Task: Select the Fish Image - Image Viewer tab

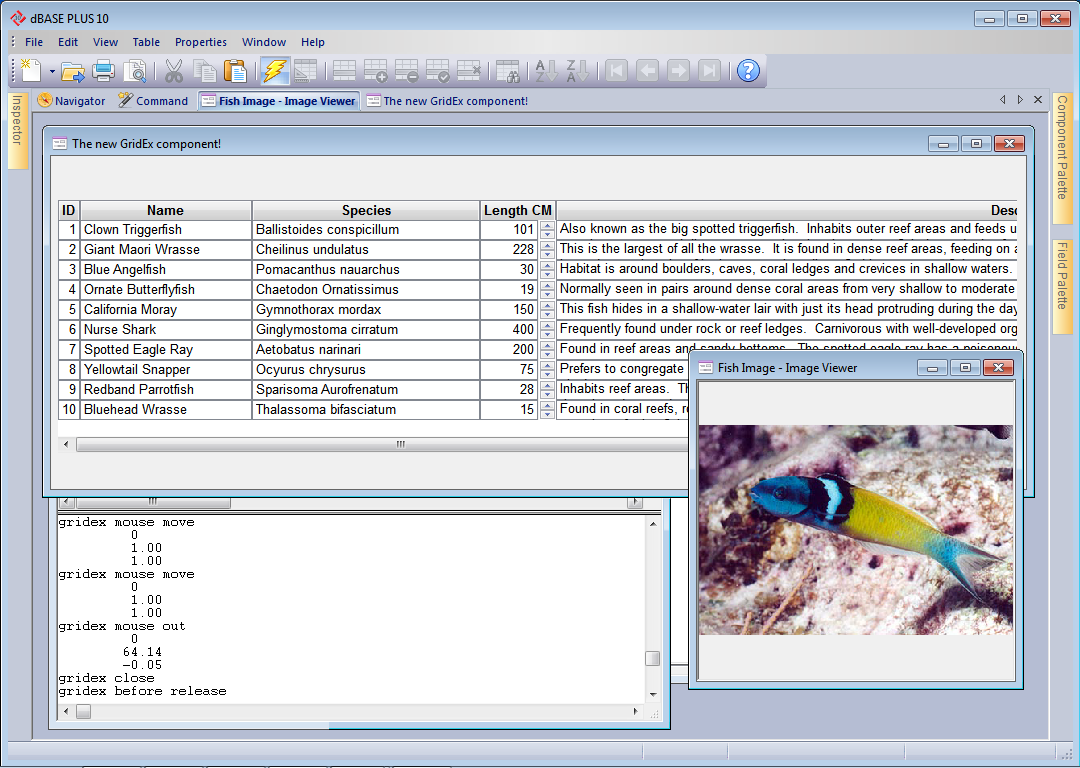Action: pyautogui.click(x=279, y=101)
